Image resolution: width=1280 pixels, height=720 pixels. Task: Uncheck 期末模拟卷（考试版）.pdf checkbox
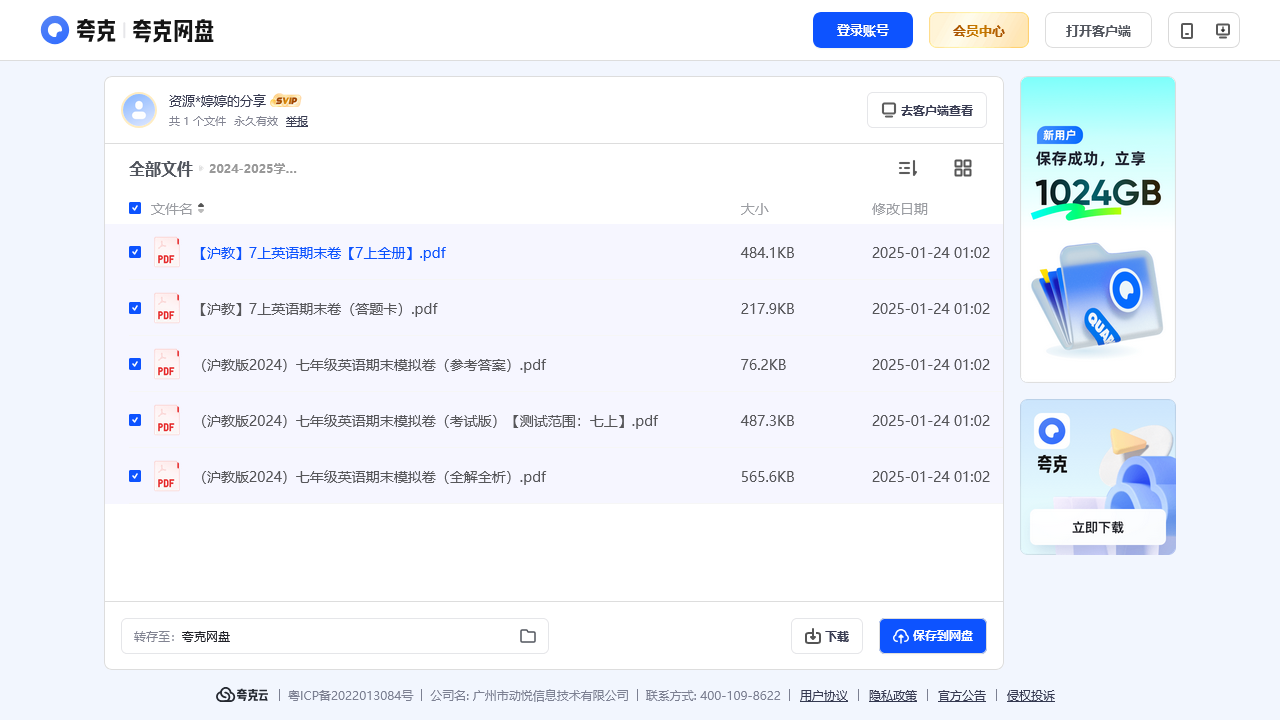[135, 420]
